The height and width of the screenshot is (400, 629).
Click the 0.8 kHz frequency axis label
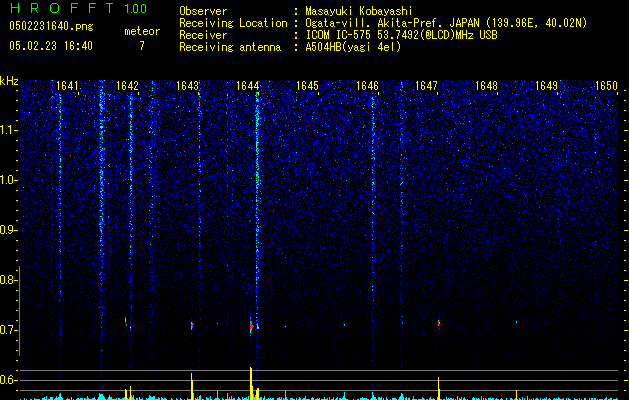pyautogui.click(x=9, y=280)
